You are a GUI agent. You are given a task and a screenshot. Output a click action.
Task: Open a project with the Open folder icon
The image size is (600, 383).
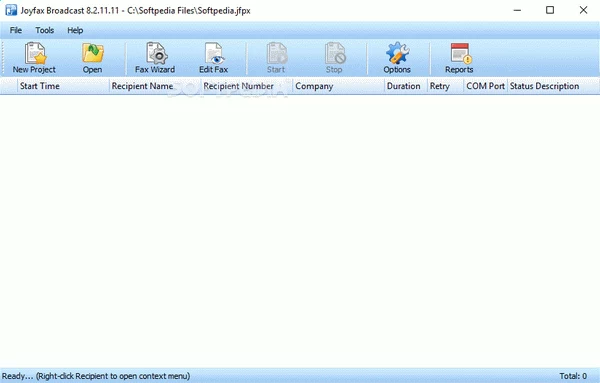point(93,58)
